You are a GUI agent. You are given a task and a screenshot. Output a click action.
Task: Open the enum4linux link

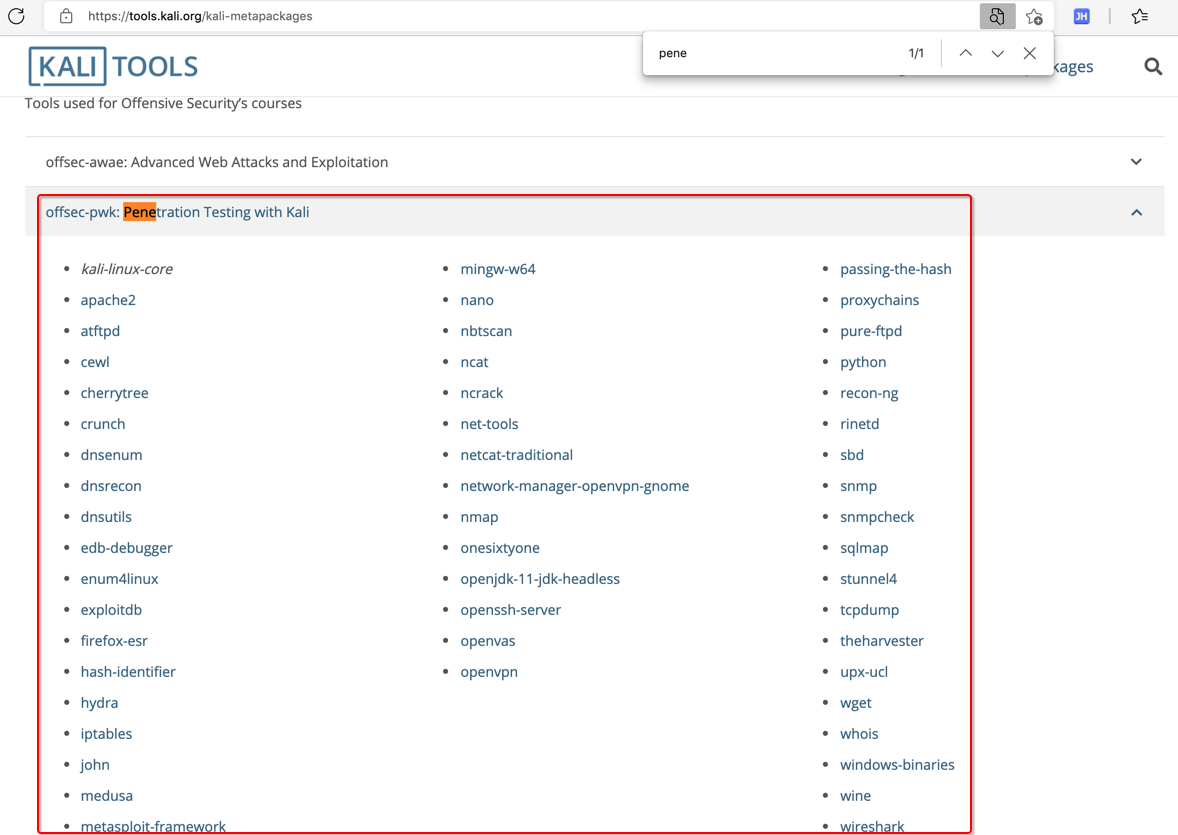119,579
